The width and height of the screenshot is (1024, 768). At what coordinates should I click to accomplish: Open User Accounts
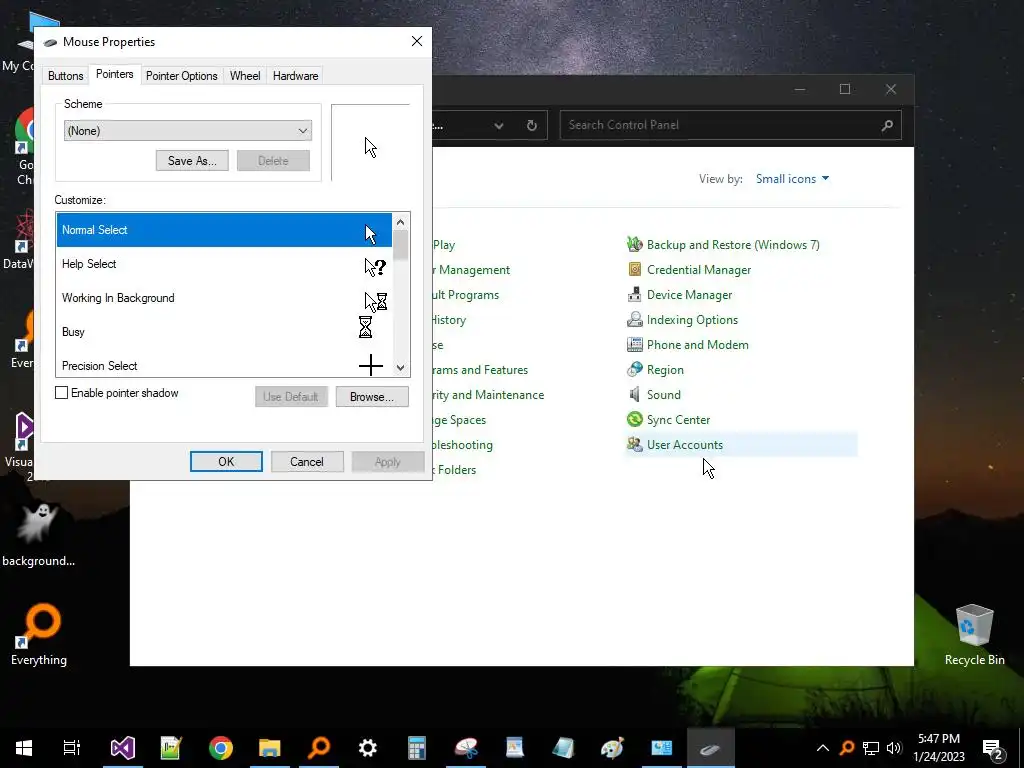tap(684, 445)
